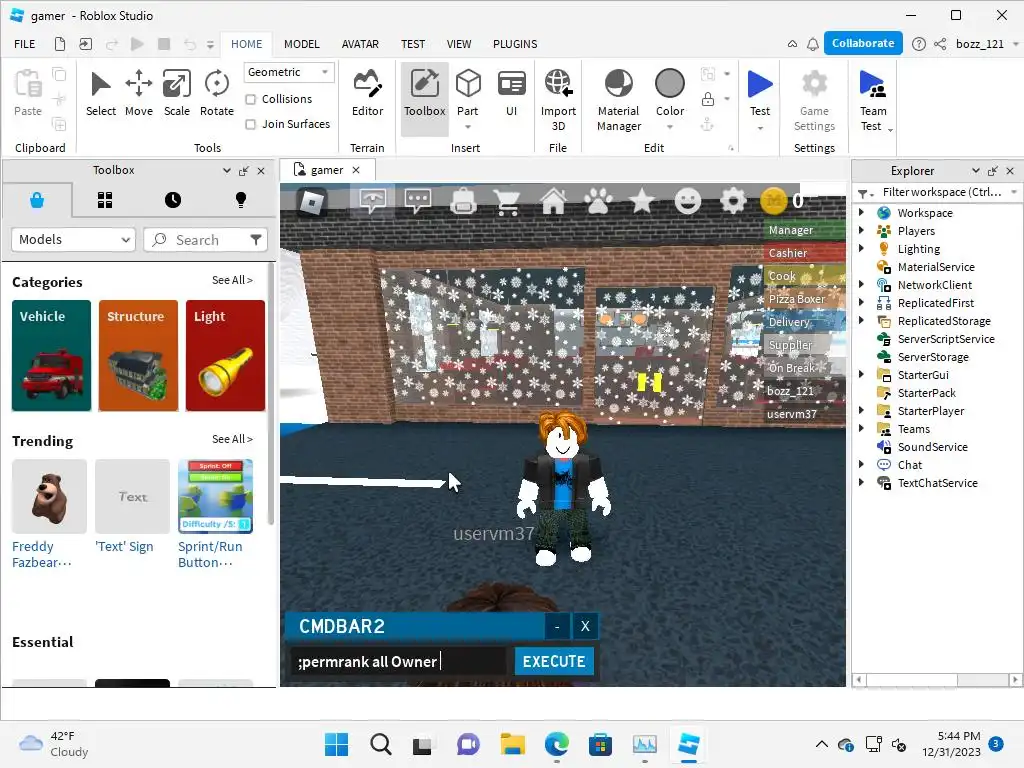Open Game Settings

(x=814, y=100)
